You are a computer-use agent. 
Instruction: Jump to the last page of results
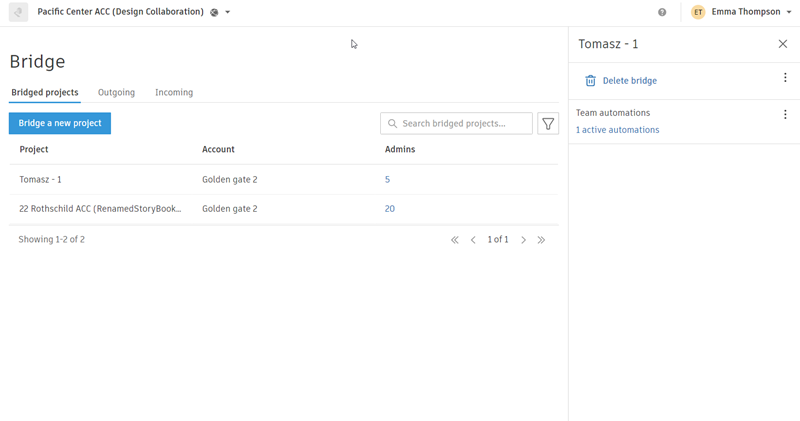(x=542, y=240)
